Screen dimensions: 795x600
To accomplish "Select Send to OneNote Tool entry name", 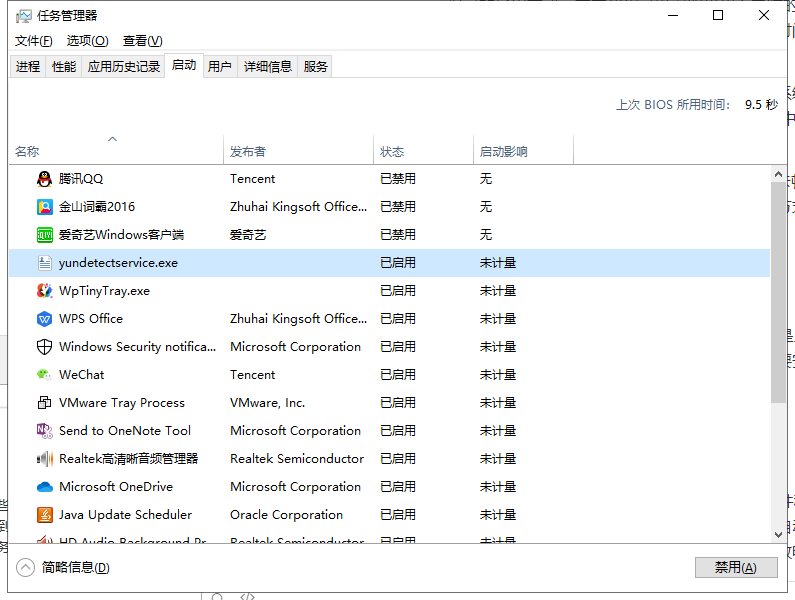I will (125, 431).
